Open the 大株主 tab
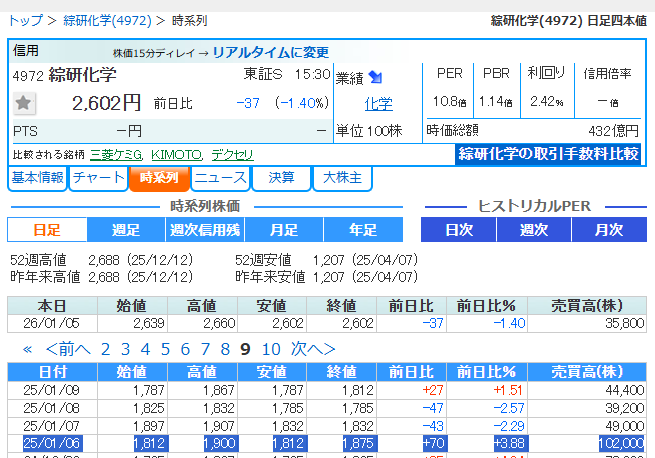Viewport: 655px width, 458px height. click(x=342, y=178)
